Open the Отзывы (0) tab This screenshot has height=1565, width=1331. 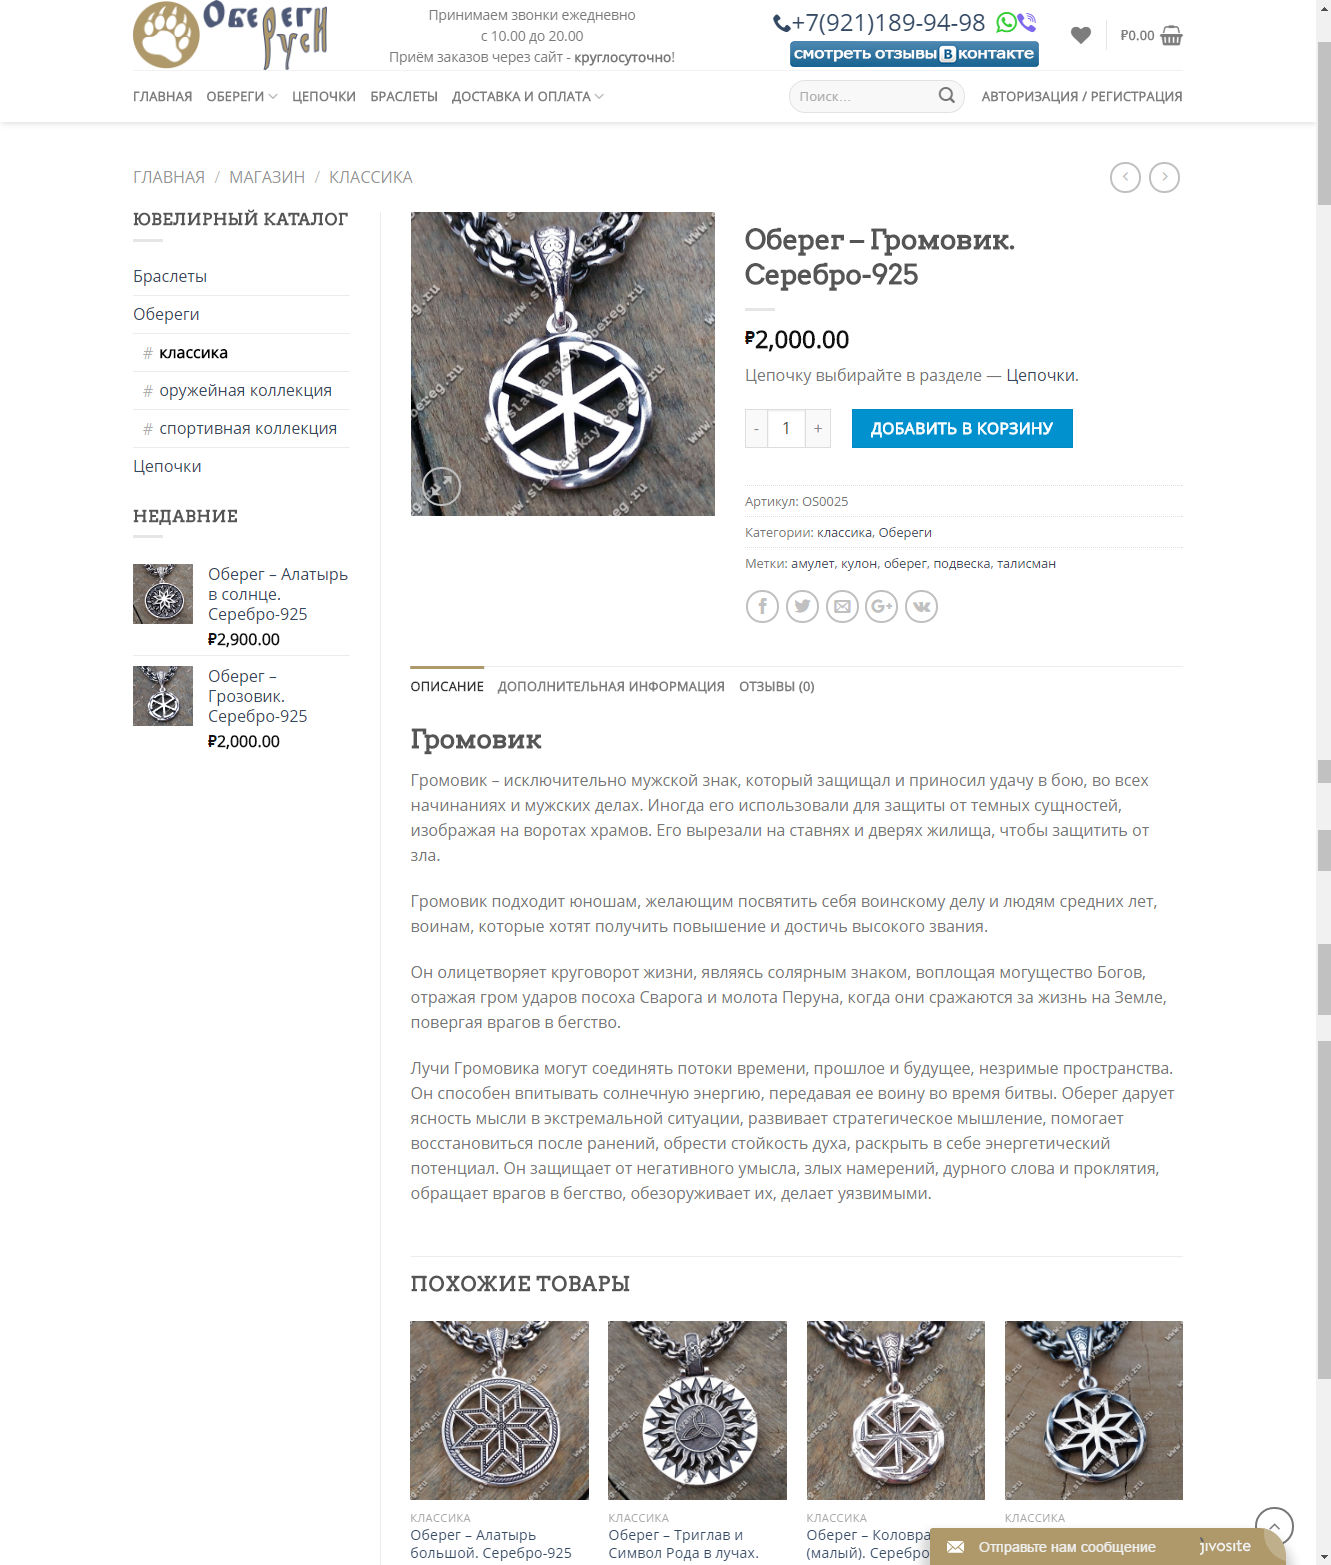pyautogui.click(x=777, y=687)
